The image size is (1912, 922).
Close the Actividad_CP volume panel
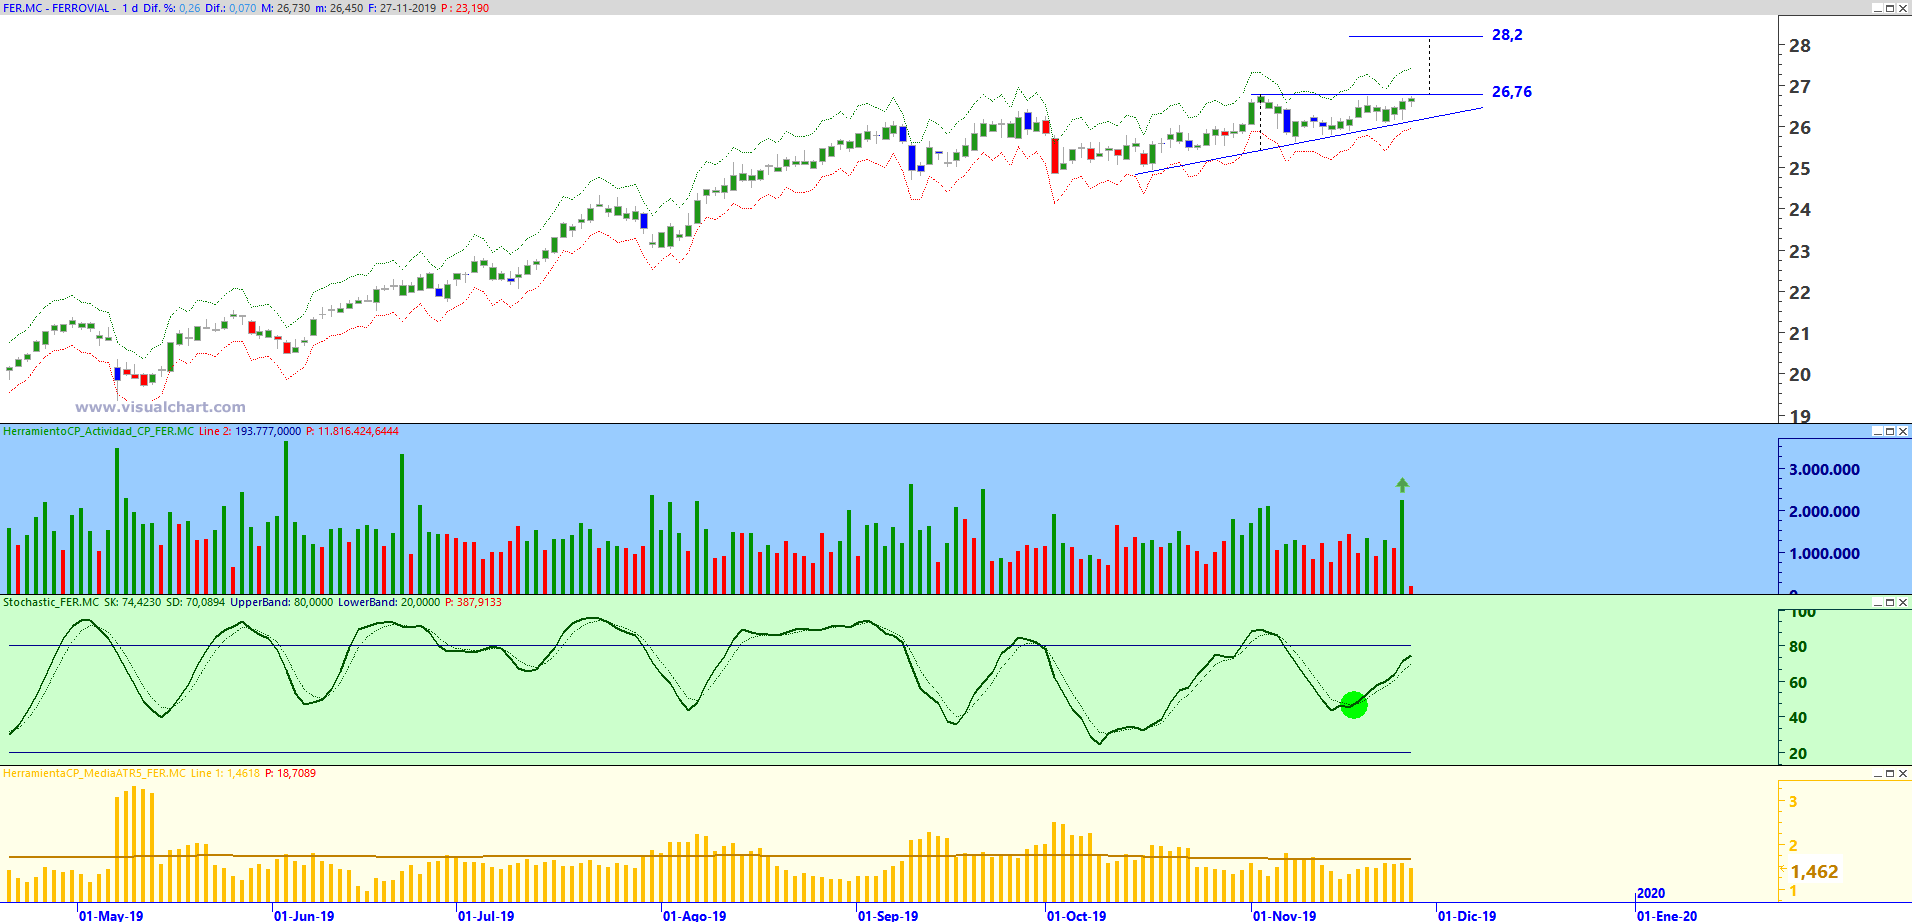click(1902, 431)
